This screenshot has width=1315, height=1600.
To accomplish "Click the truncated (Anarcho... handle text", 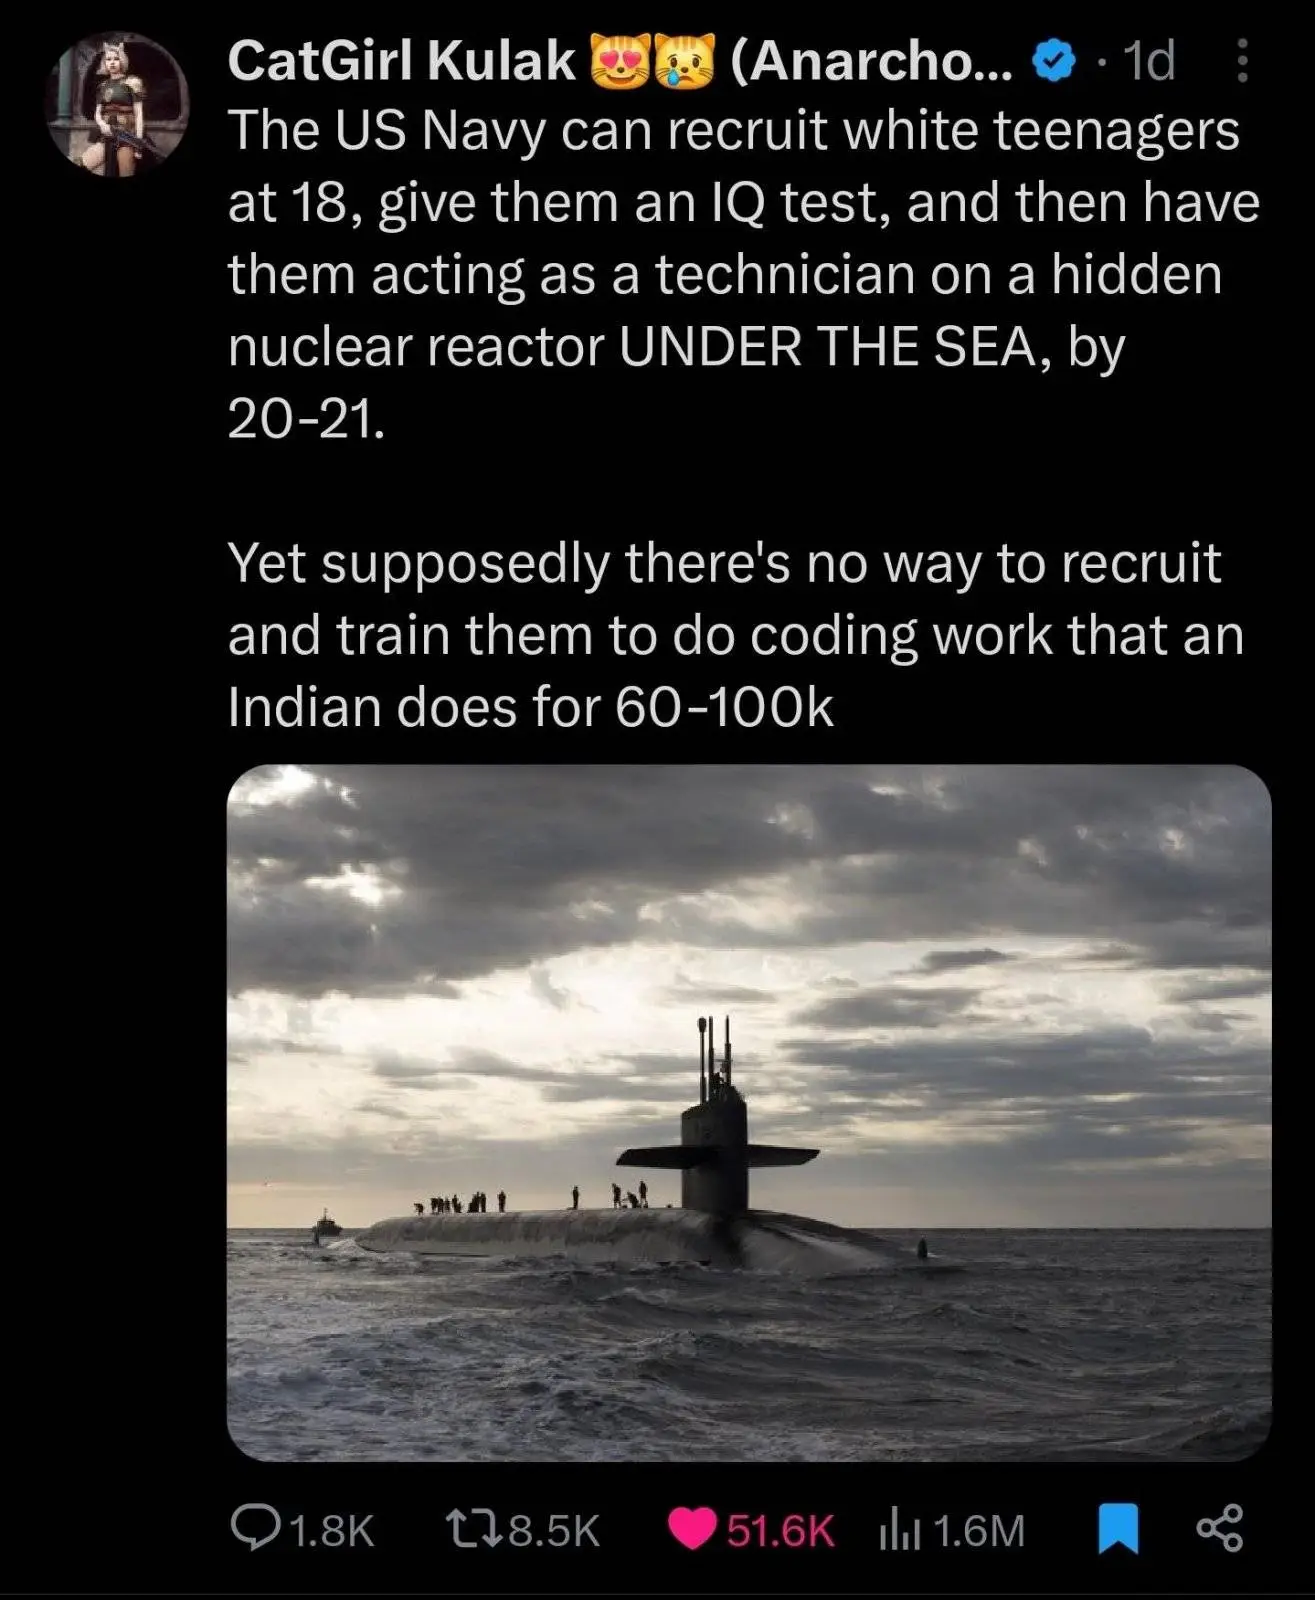I will point(872,62).
